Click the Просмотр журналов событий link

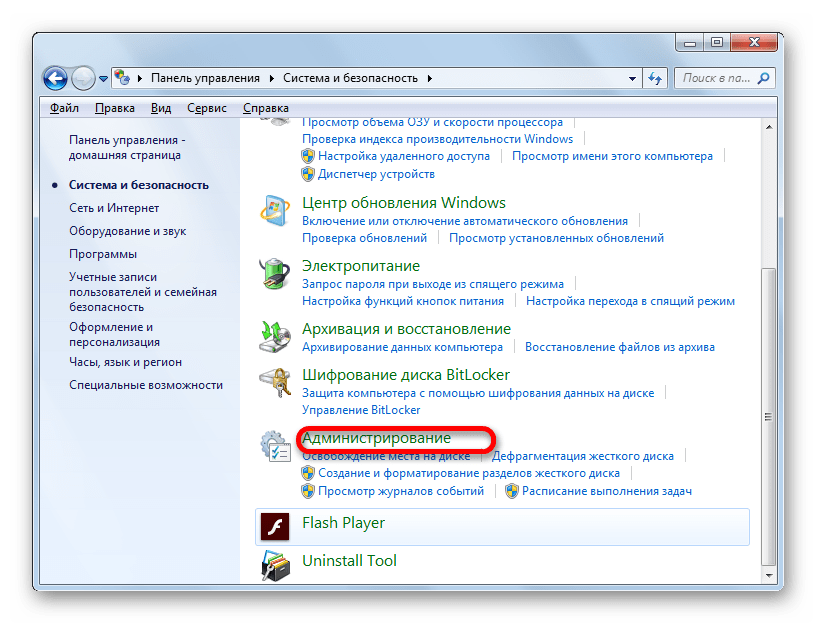(401, 491)
